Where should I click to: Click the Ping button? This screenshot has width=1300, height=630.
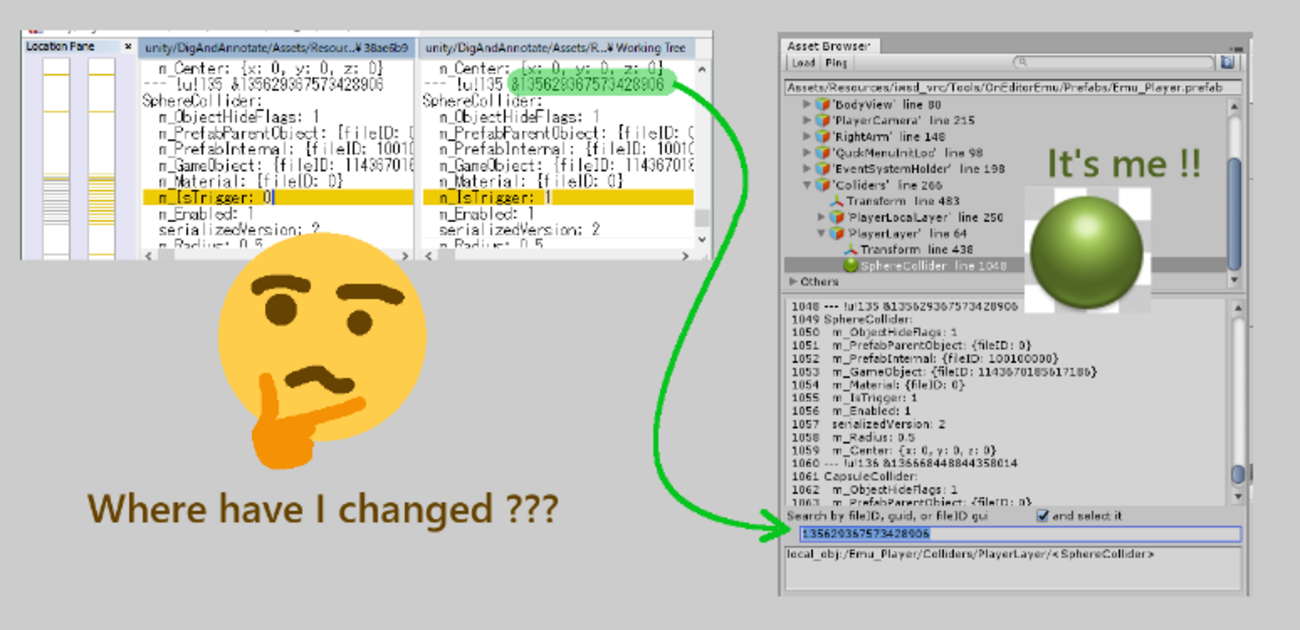pos(835,63)
